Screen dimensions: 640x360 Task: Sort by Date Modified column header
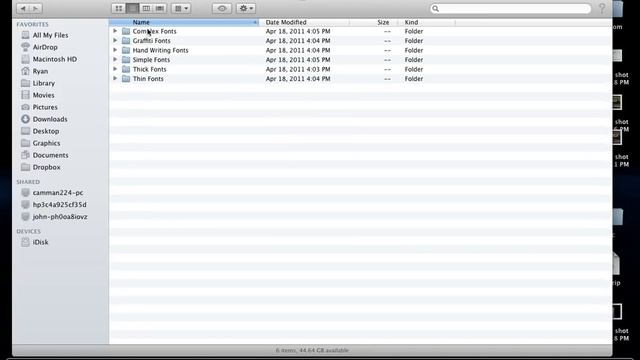pos(304,22)
